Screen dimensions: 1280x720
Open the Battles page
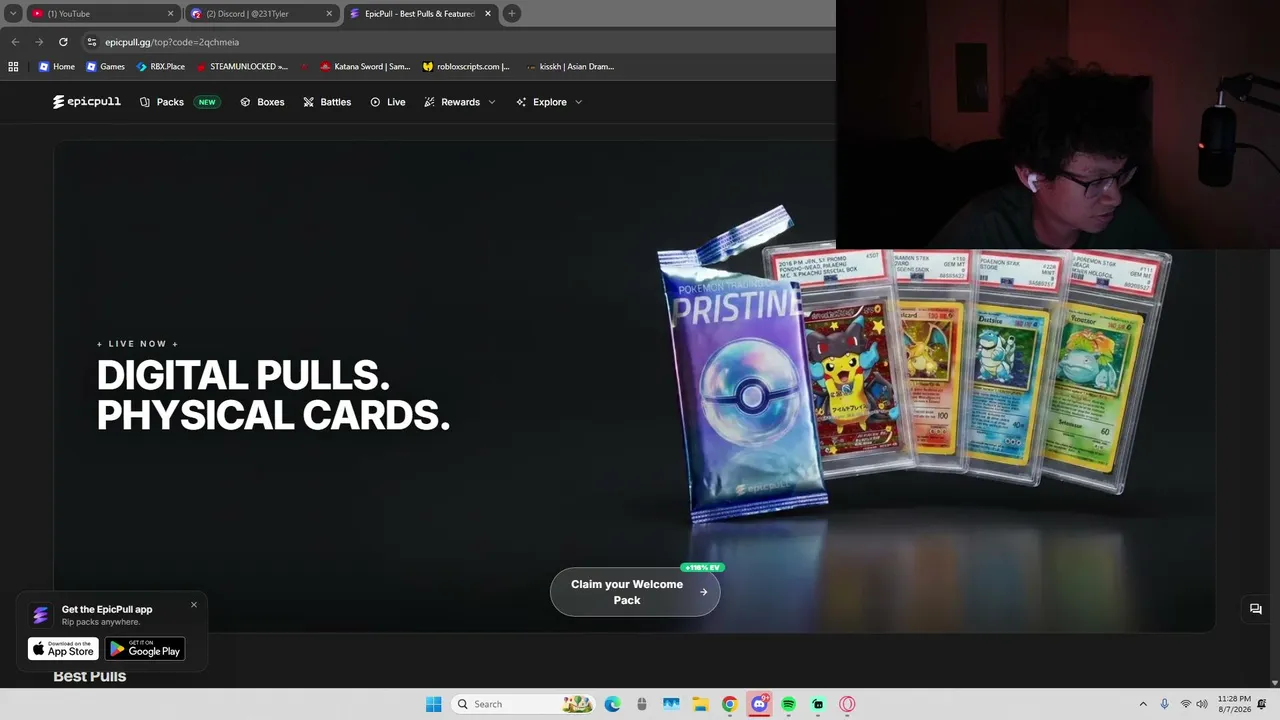pyautogui.click(x=327, y=102)
